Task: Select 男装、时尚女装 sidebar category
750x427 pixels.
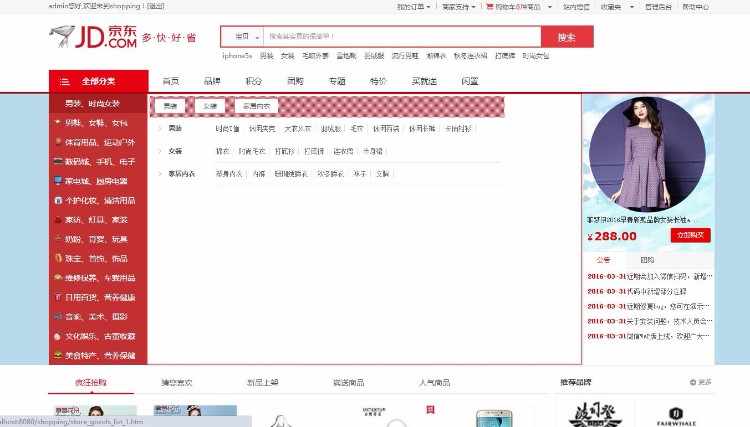Action: pos(98,103)
